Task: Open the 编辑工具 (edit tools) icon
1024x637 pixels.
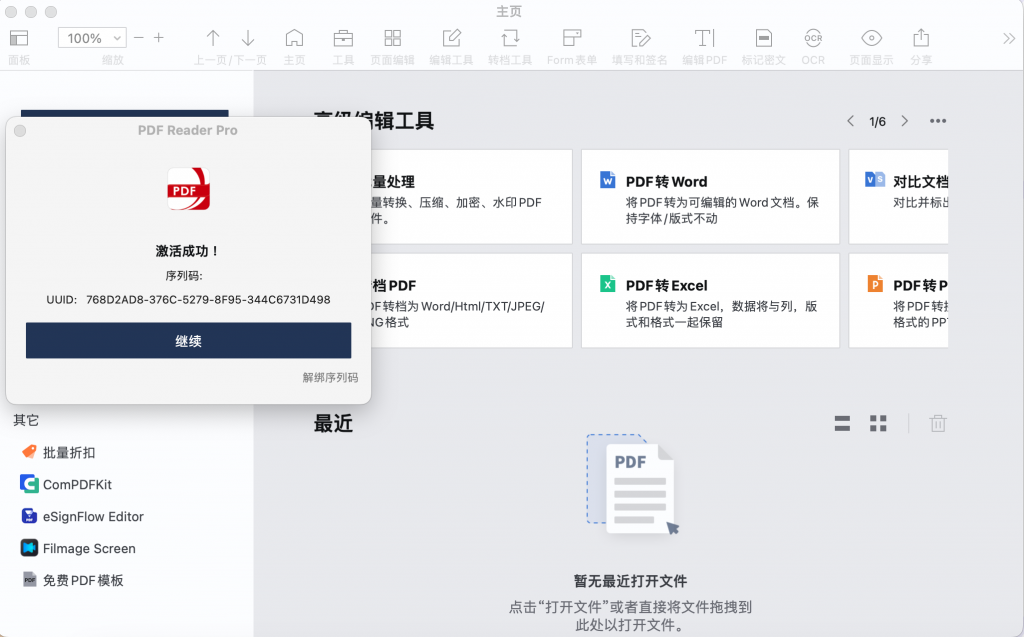Action: (451, 40)
